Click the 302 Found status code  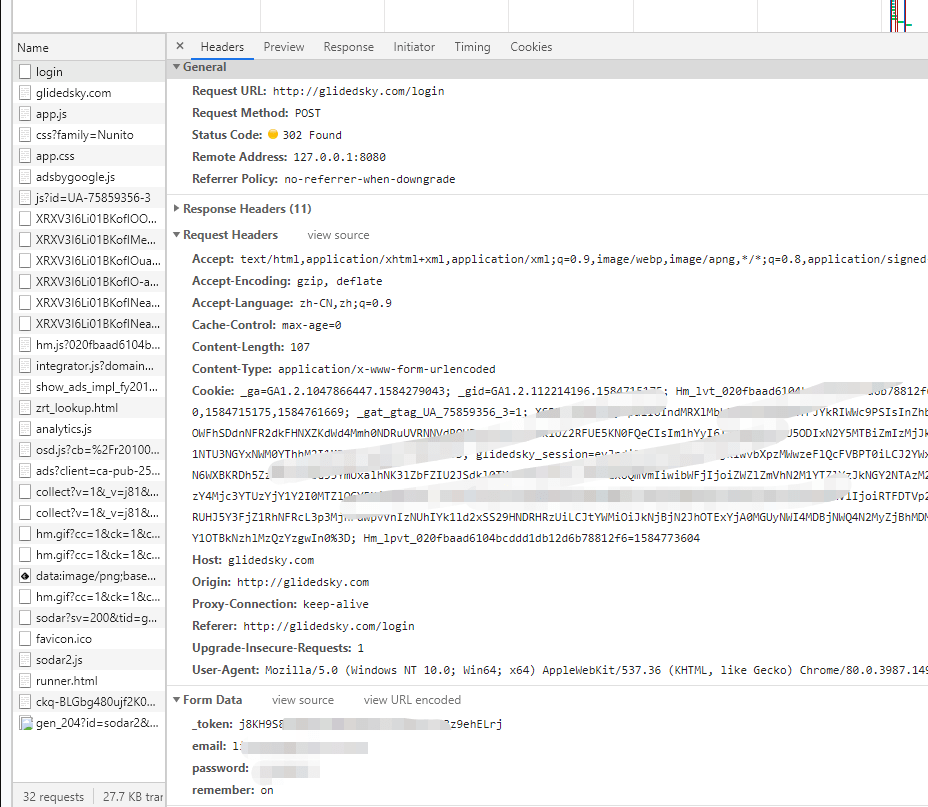[x=312, y=135]
